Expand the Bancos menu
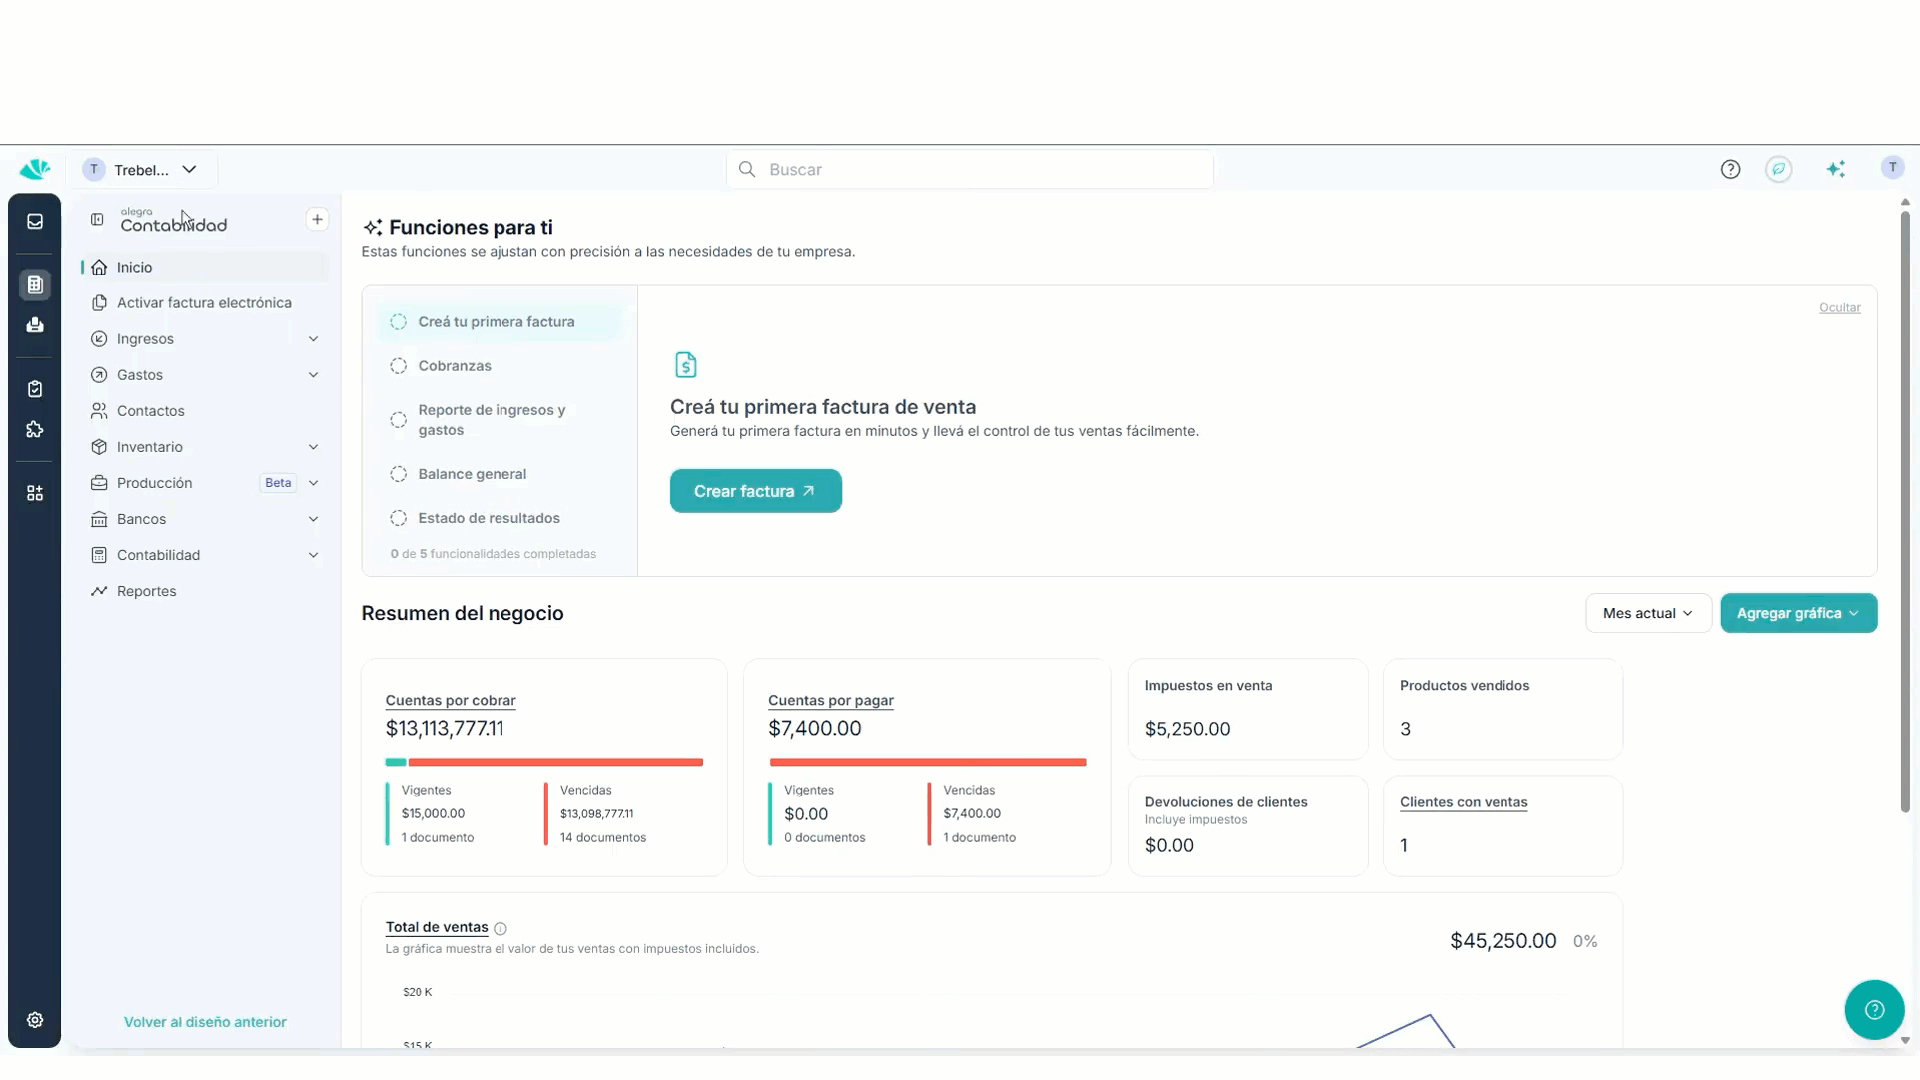This screenshot has height=1080, width=1920. (204, 519)
